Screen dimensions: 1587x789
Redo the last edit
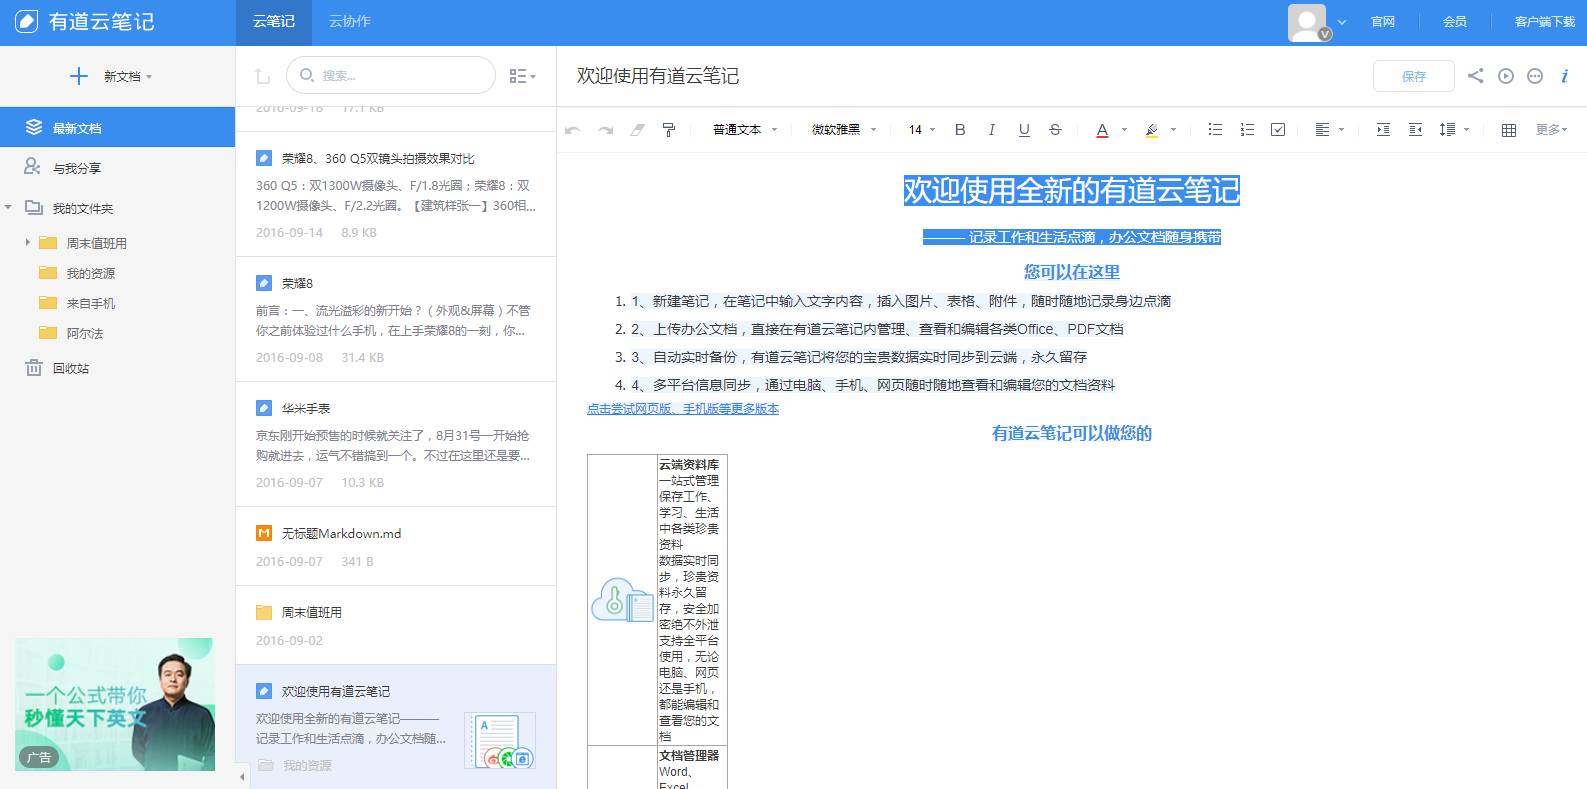coord(605,130)
